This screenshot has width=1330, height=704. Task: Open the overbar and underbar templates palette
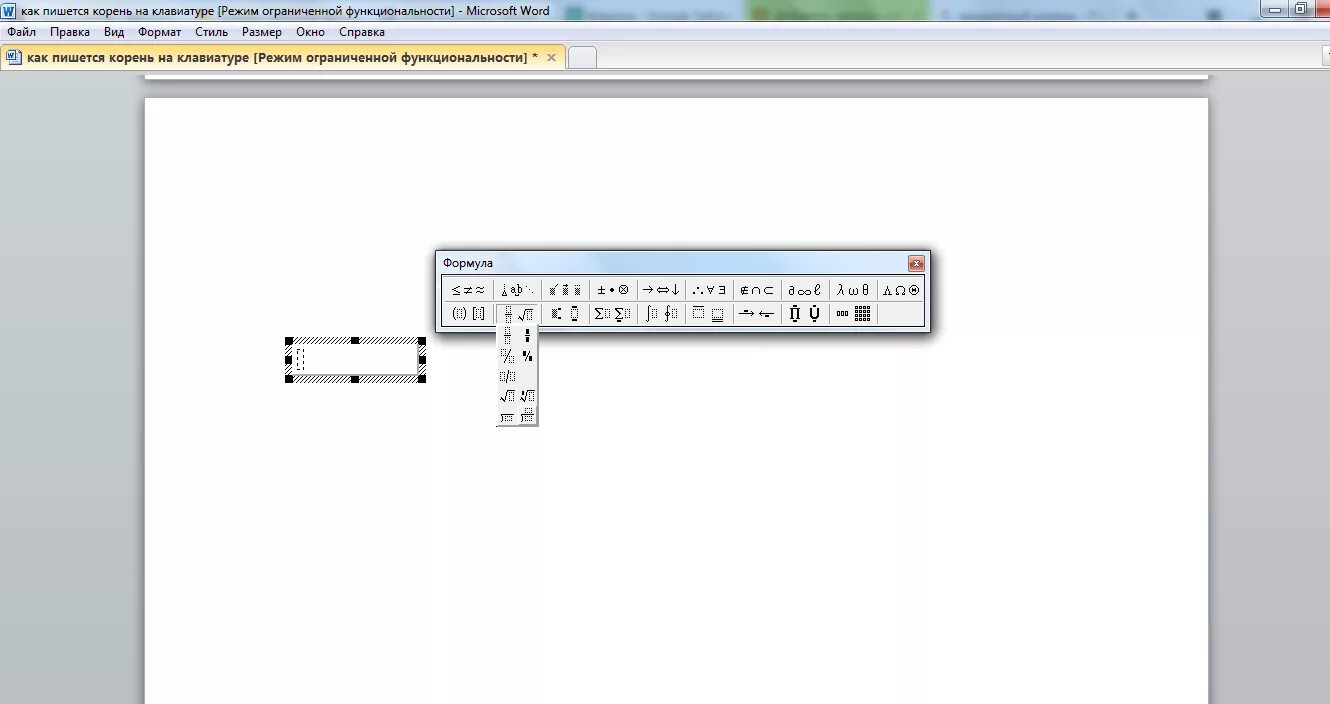pos(709,314)
